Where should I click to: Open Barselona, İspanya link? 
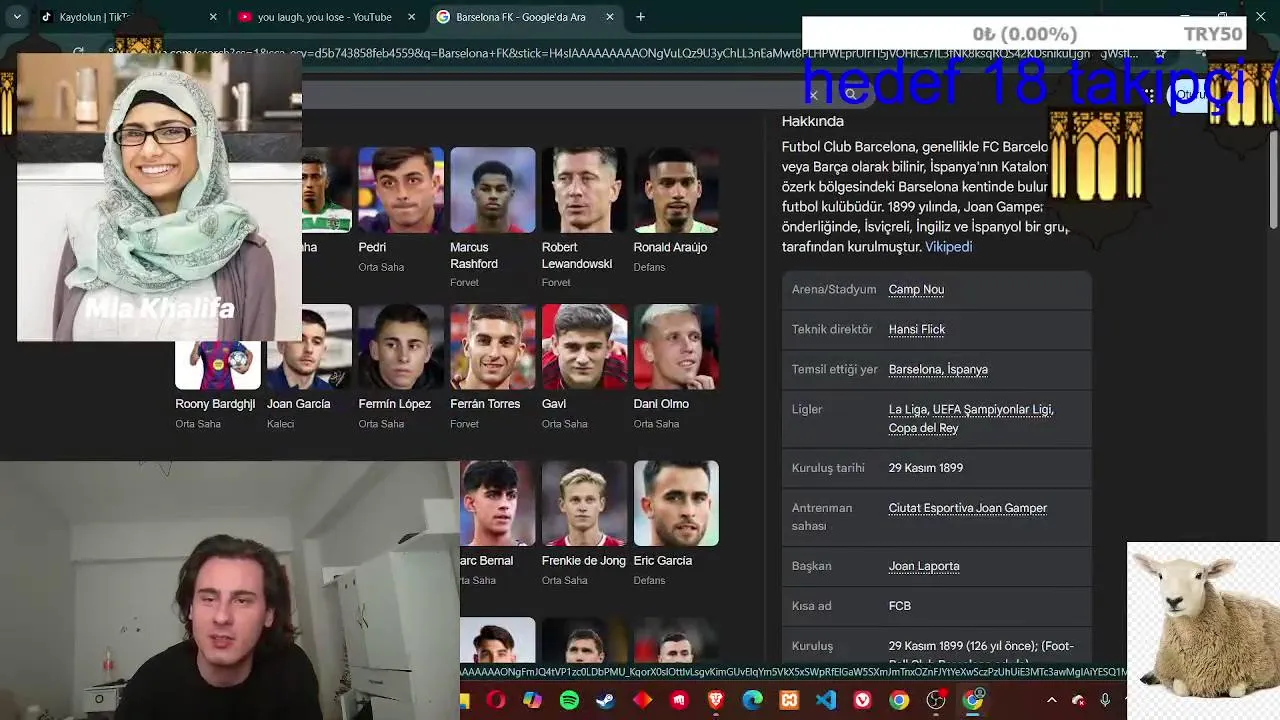coord(938,369)
